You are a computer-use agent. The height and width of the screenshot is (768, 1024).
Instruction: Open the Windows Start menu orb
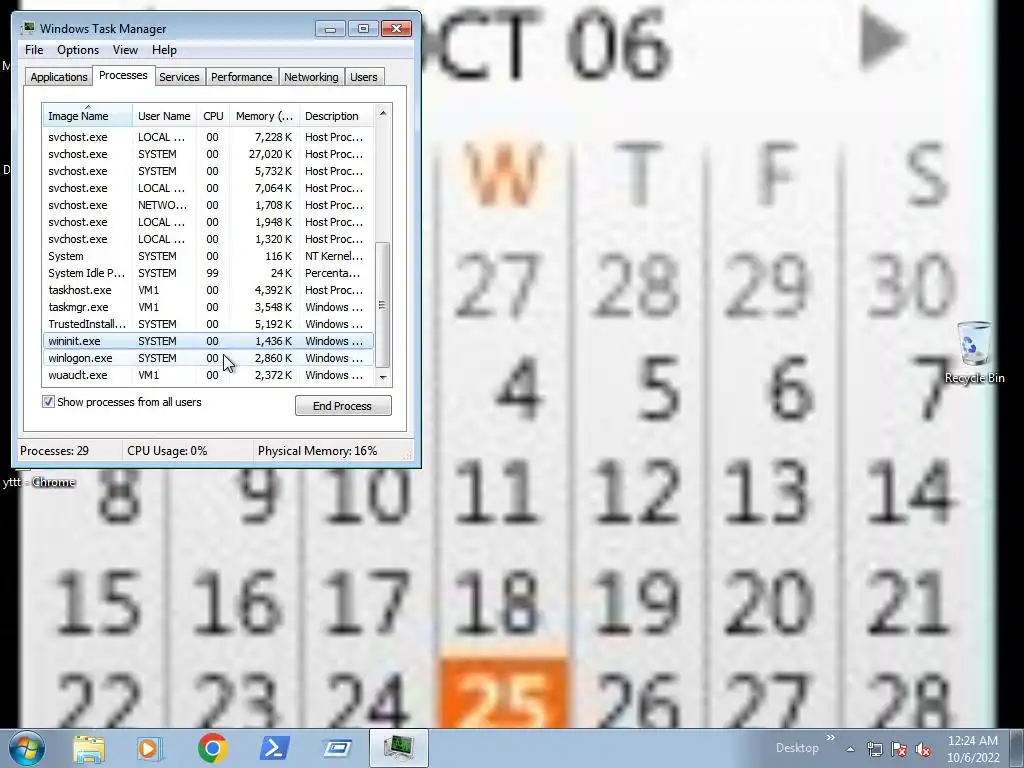tap(27, 748)
